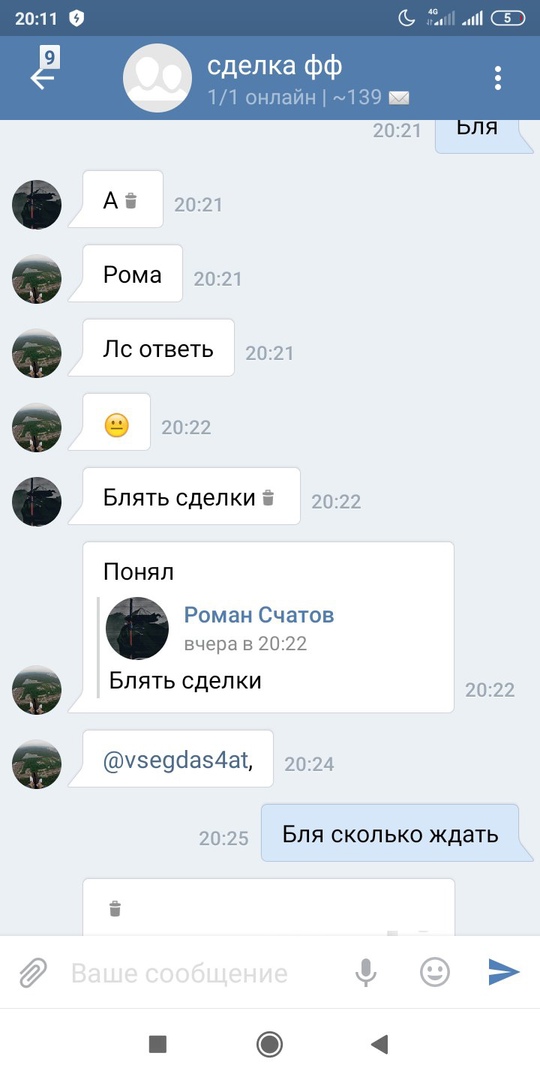540x1080 pixels.
Task: Open the quoted author name 'Роман Счатов'
Action: click(259, 615)
